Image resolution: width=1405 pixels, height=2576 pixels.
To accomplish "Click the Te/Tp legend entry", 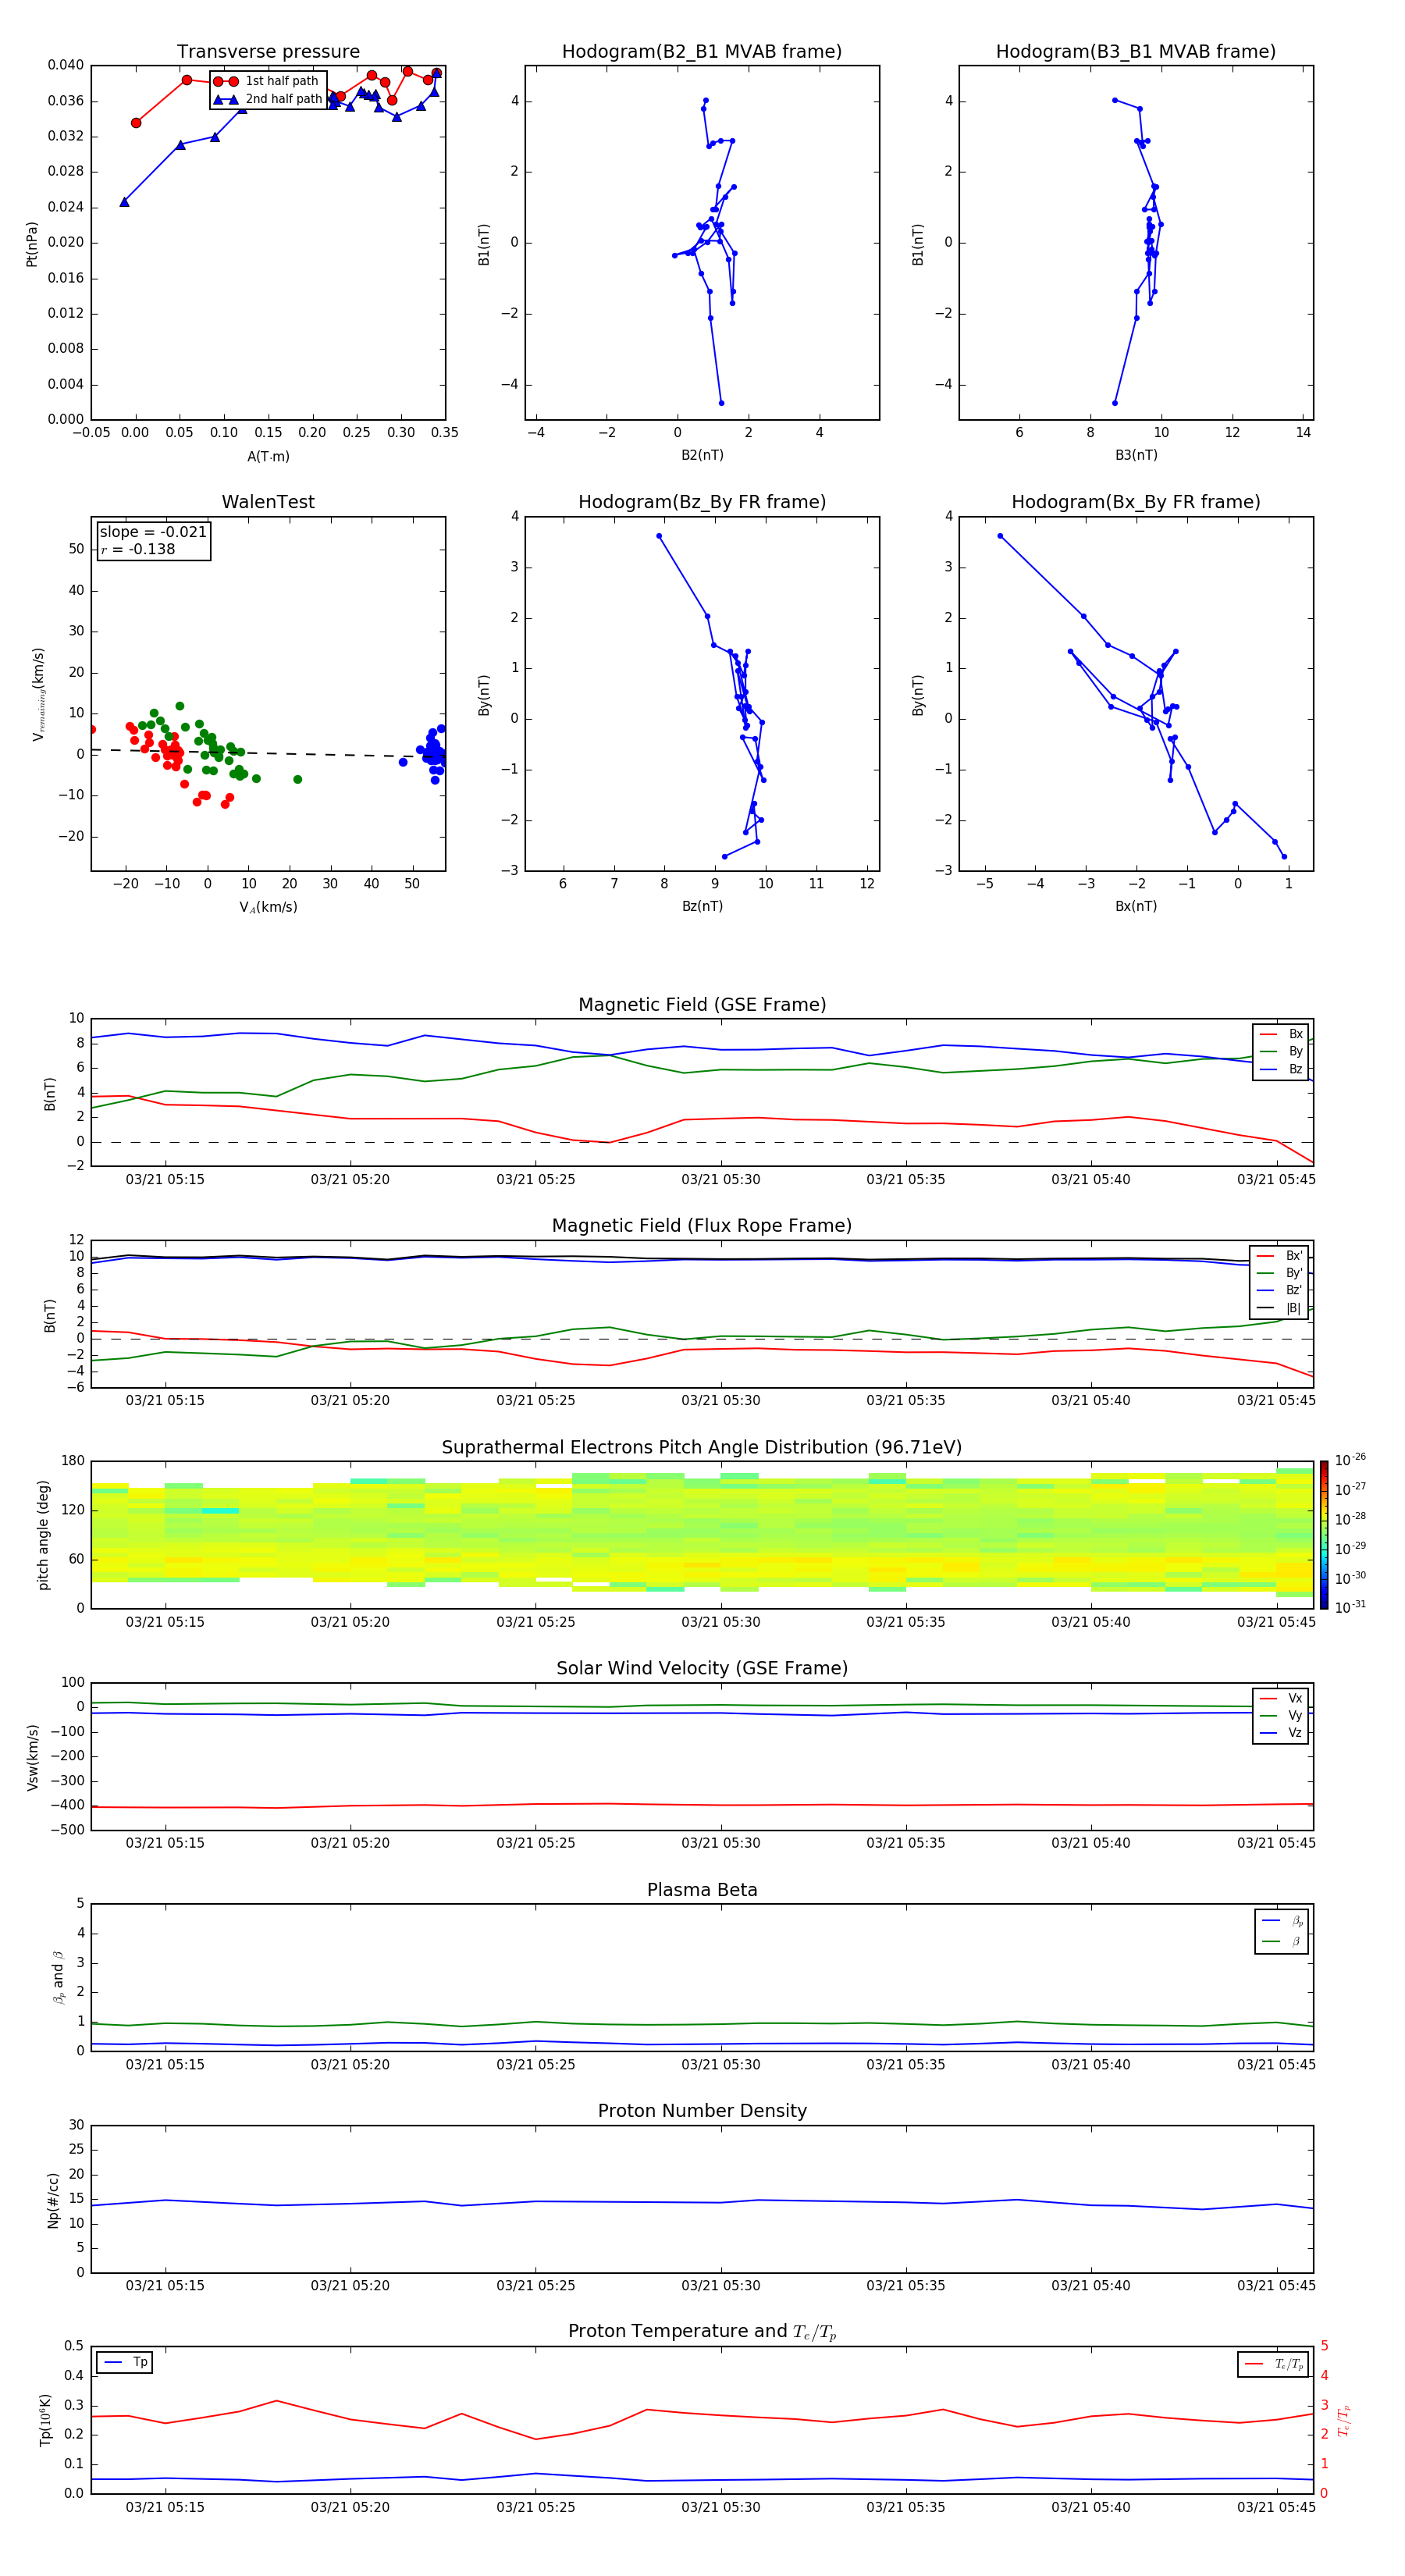I will [1274, 2364].
